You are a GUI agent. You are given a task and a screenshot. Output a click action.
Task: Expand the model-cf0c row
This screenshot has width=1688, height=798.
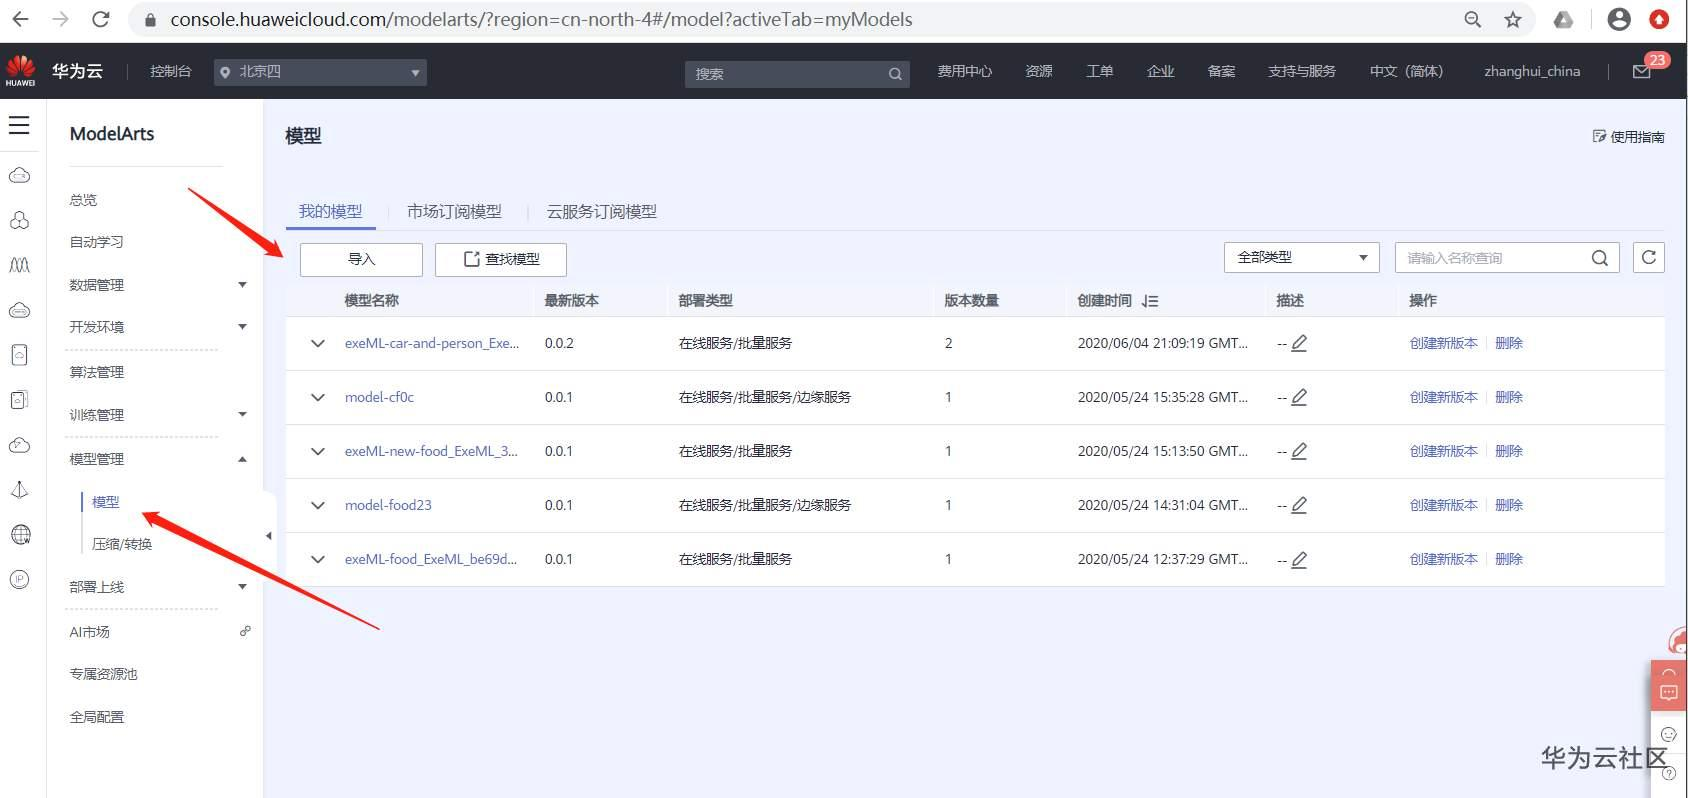point(318,397)
